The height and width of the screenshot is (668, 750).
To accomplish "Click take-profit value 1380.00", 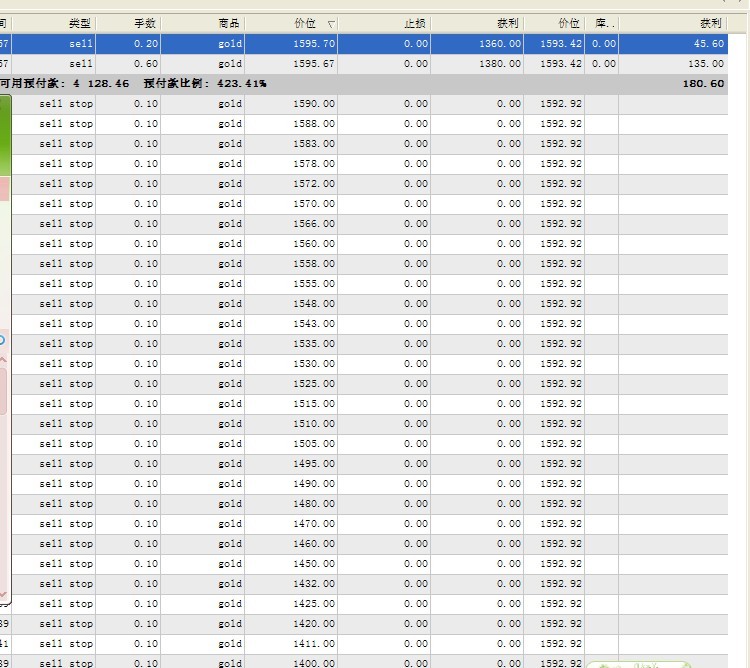I will 500,64.
